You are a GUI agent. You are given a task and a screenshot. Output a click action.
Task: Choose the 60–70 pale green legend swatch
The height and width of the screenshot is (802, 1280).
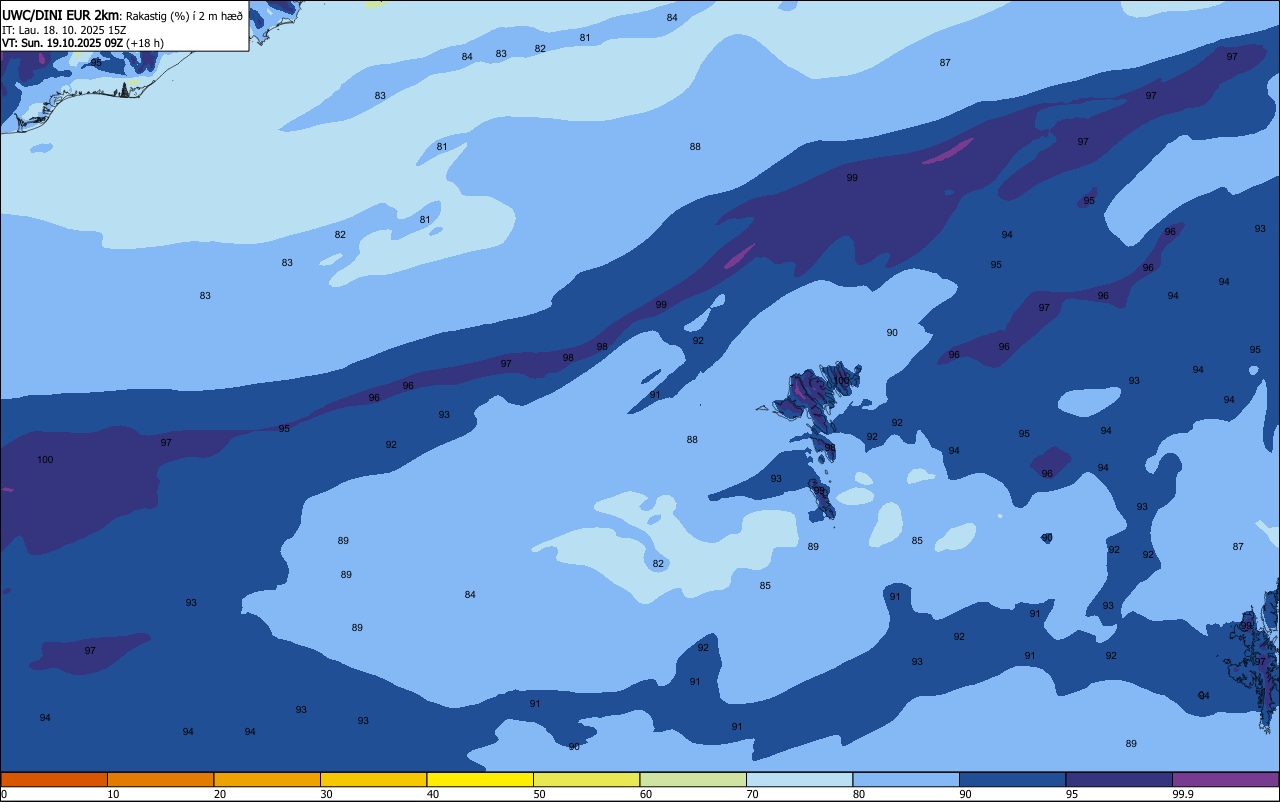click(693, 779)
